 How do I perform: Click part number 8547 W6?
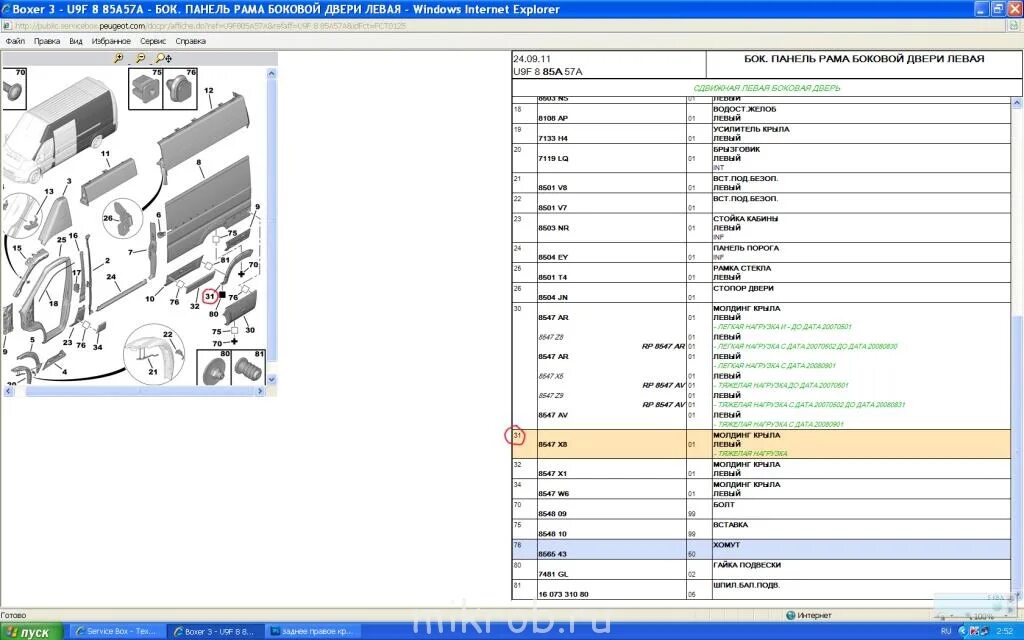click(x=553, y=494)
